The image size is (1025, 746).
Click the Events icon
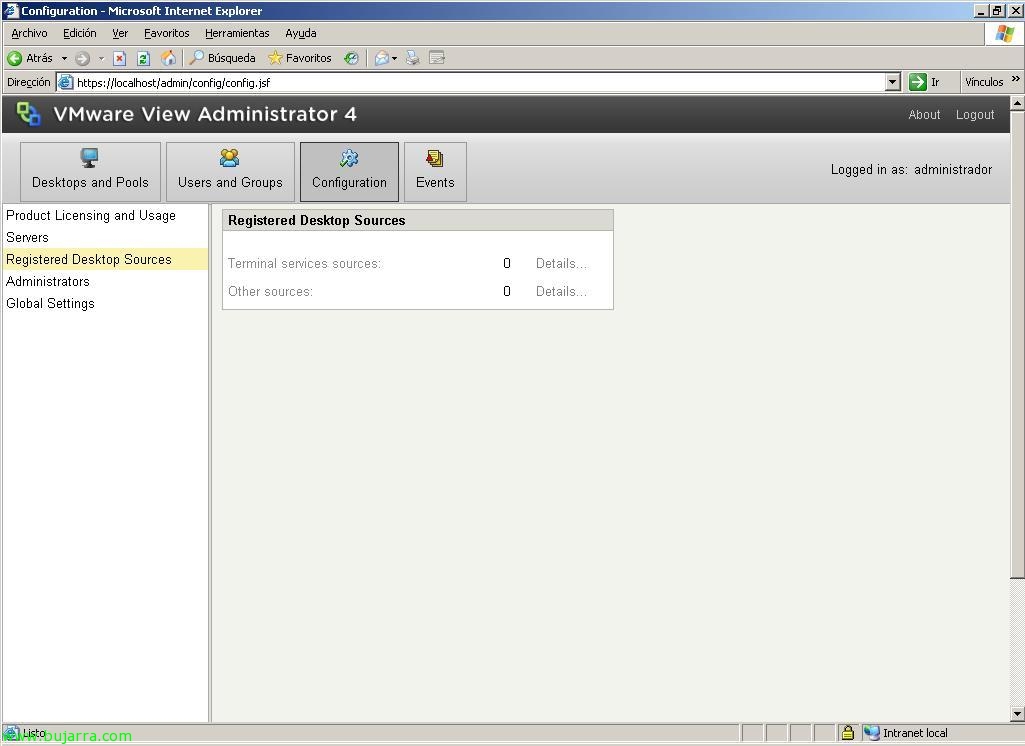point(435,158)
